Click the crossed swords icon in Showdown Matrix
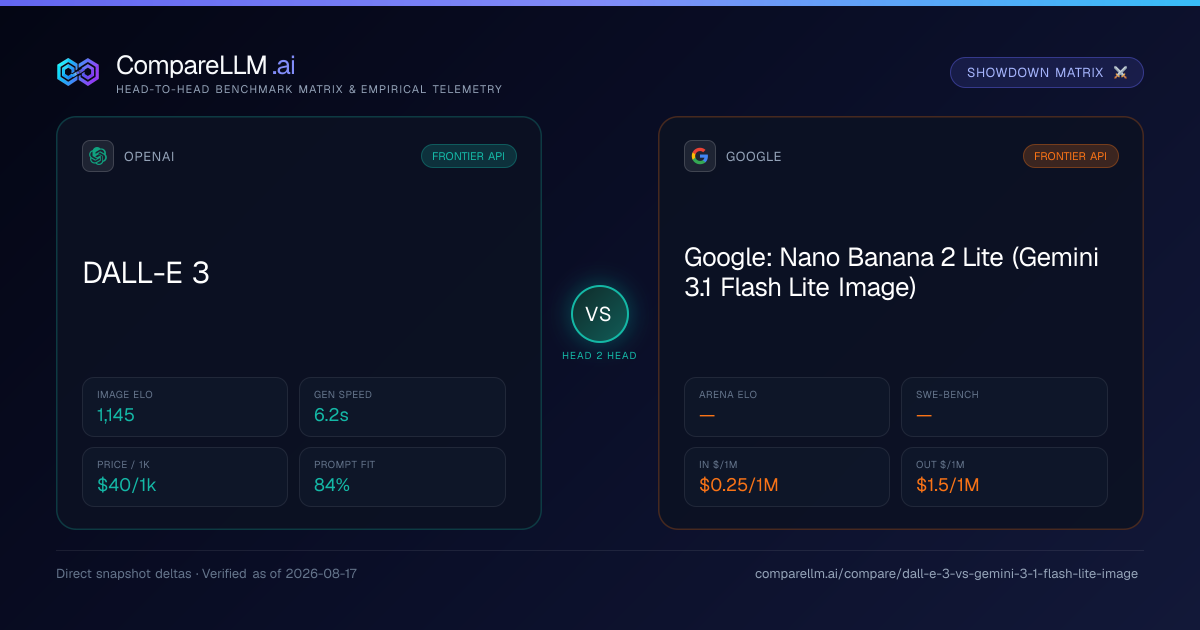Viewport: 1200px width, 630px height. point(1120,73)
